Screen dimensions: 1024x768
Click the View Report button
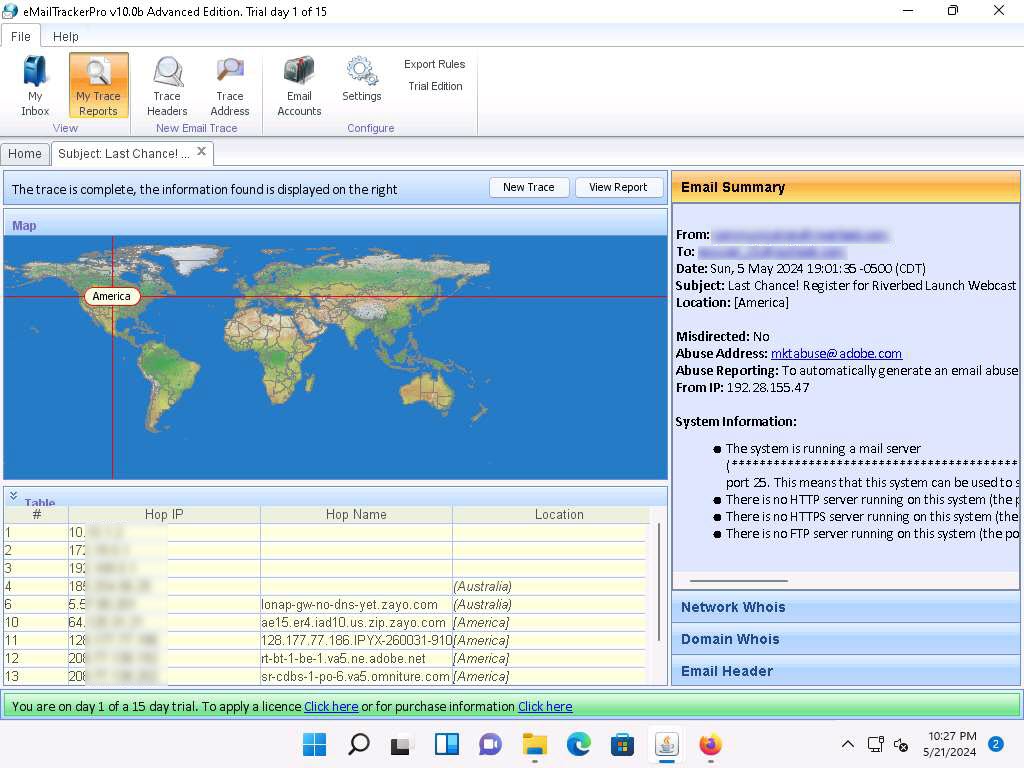click(x=617, y=187)
